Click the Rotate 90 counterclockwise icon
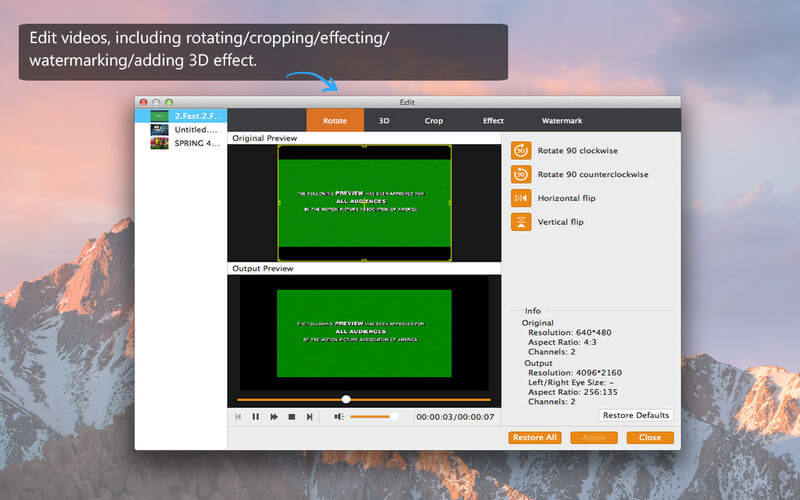 pyautogui.click(x=521, y=174)
